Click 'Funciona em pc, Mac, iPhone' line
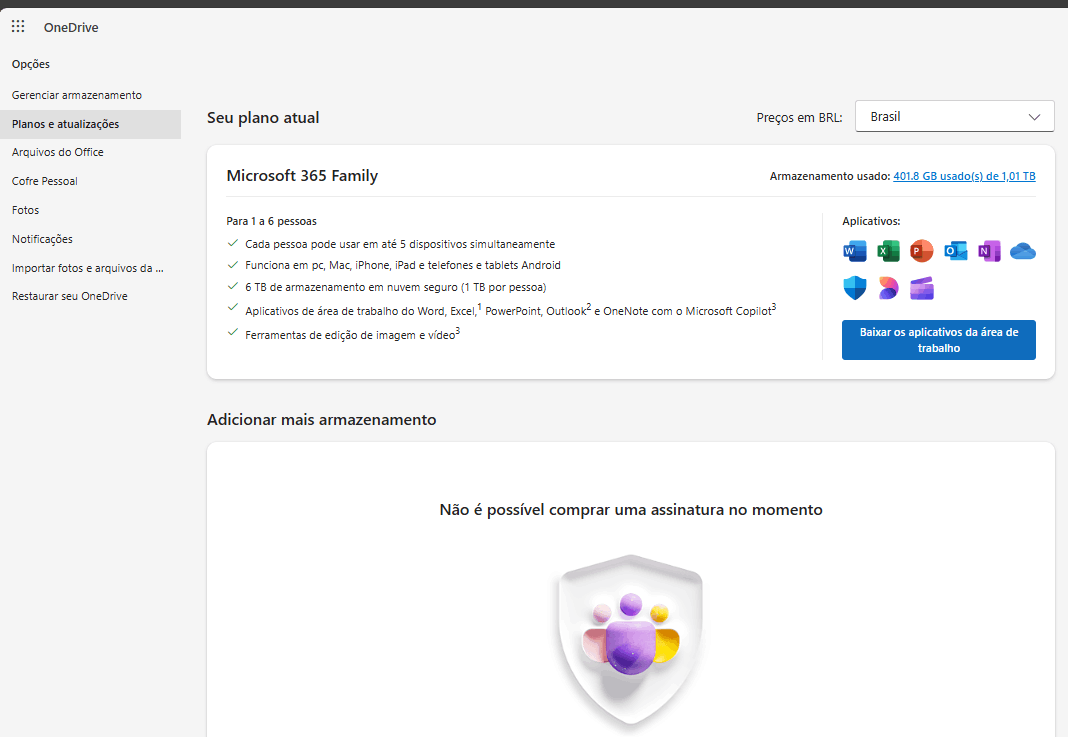This screenshot has height=737, width=1068. tap(403, 265)
